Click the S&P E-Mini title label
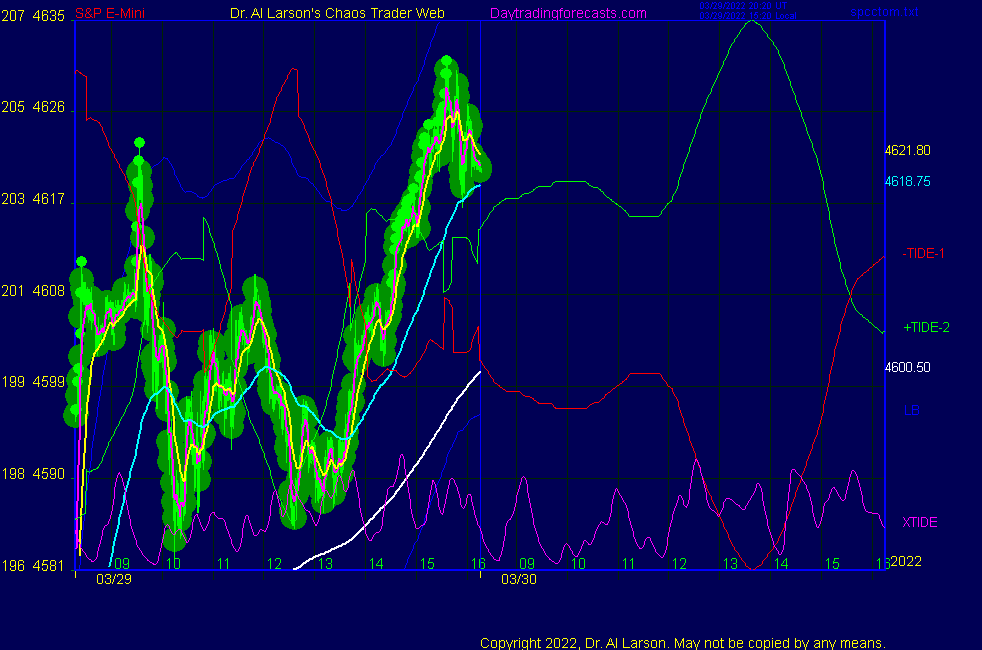This screenshot has width=982, height=650. 110,13
